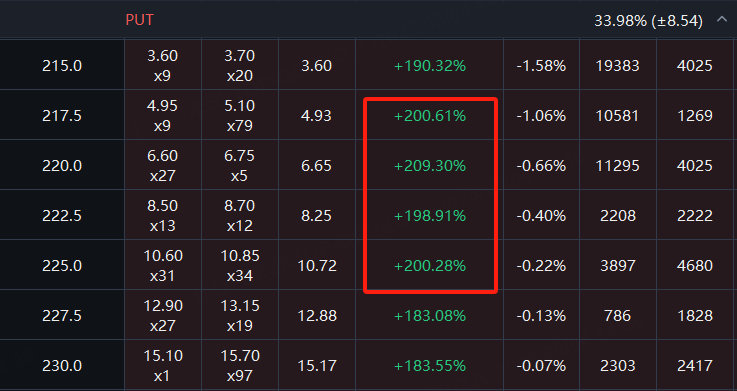This screenshot has width=737, height=391.
Task: Click the +183.08% change value
Action: (430, 316)
